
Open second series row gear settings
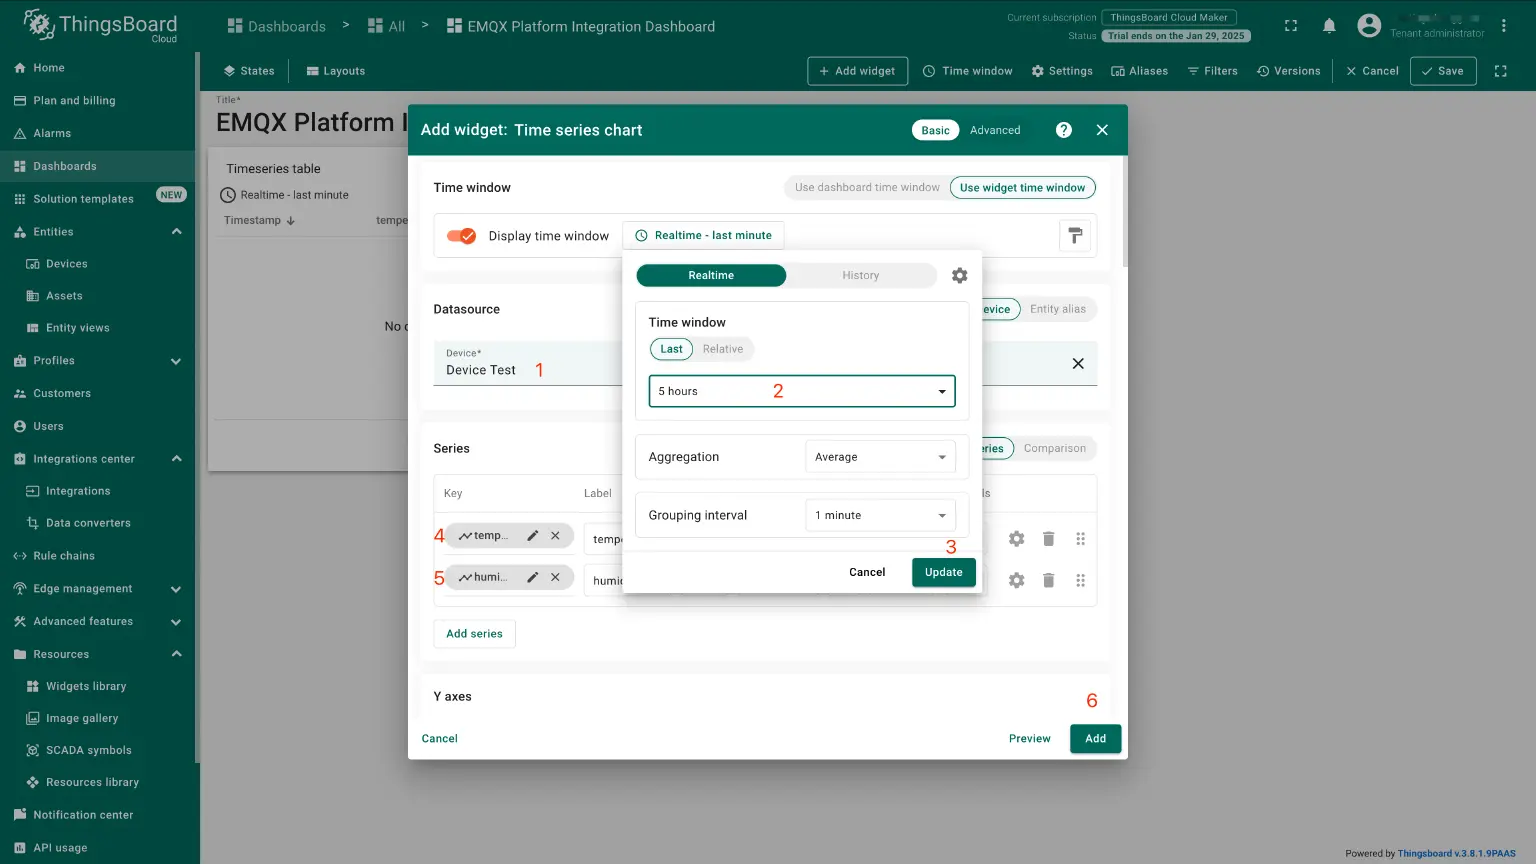(1016, 581)
